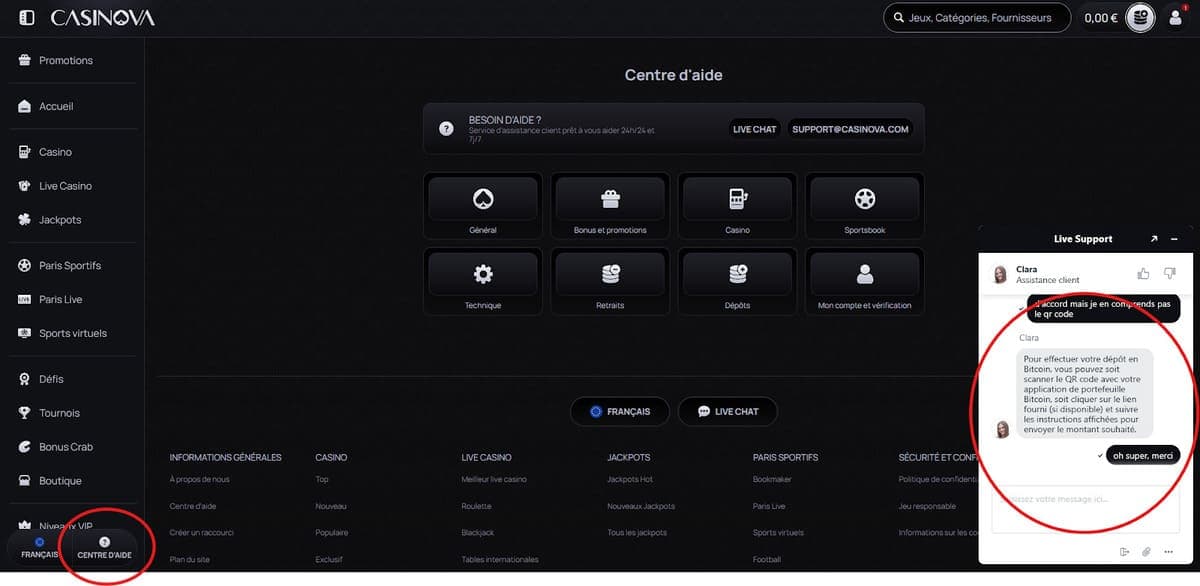Open the Bonus et promotions help category

609,207
